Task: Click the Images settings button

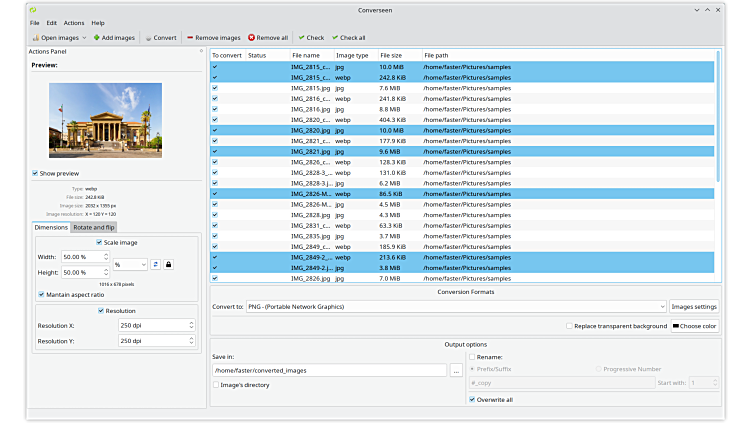Action: click(x=694, y=306)
